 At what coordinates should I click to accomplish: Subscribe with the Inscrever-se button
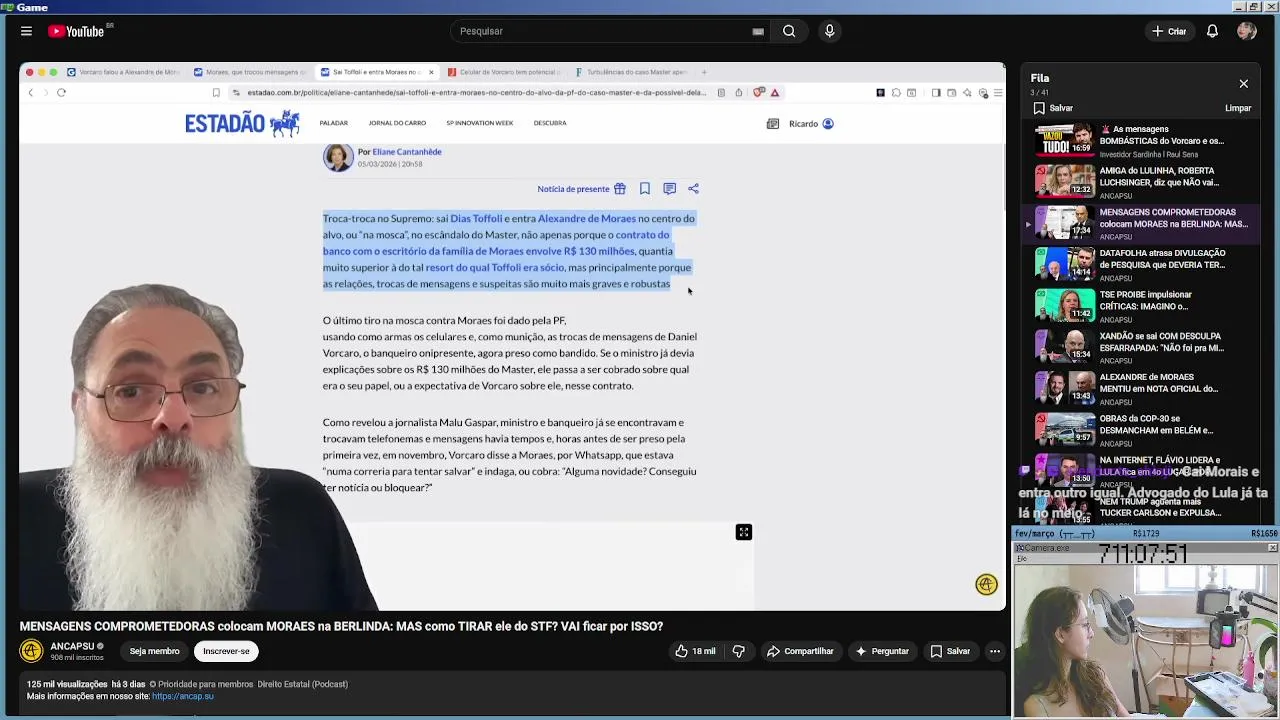point(226,651)
